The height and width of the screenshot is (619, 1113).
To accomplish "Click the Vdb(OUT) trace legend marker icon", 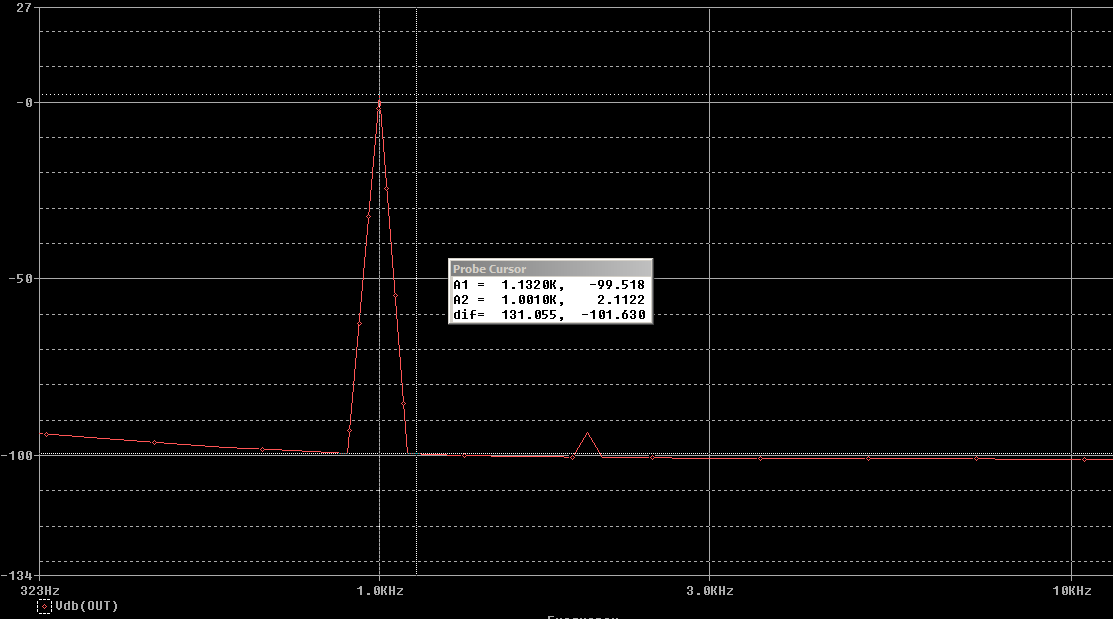I will pyautogui.click(x=44, y=606).
